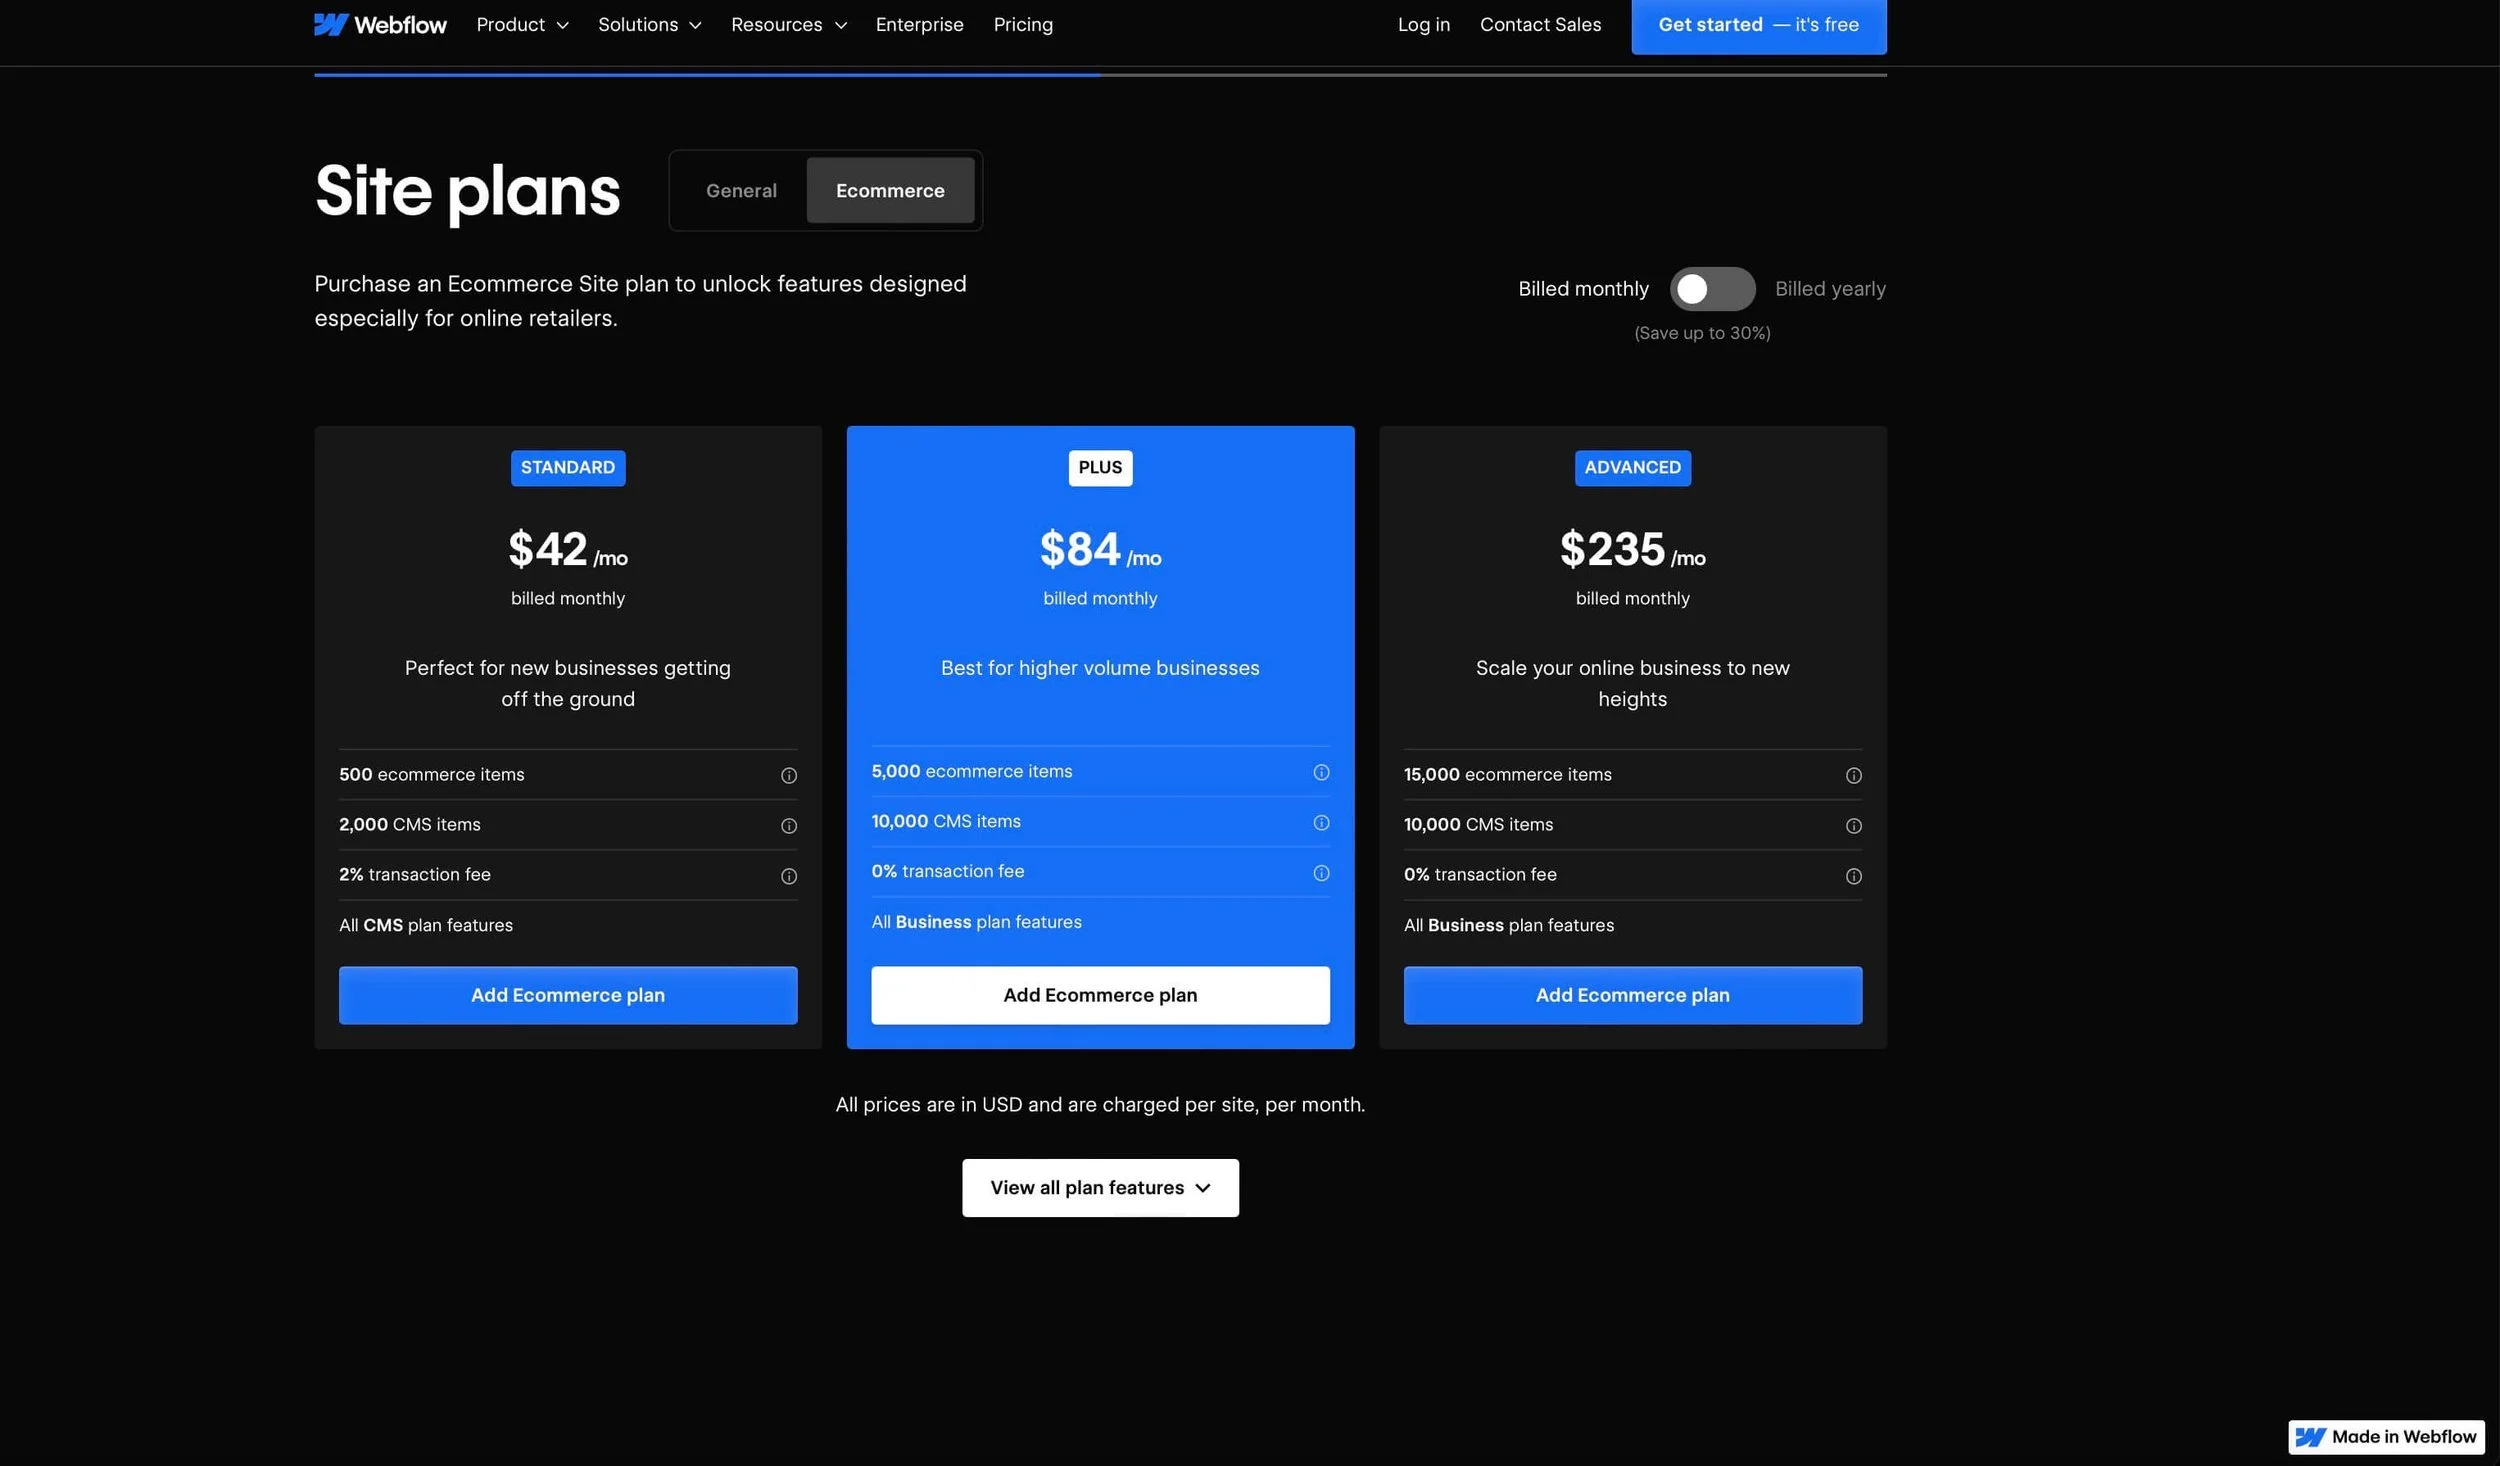This screenshot has height=1466, width=2500.
Task: Select the Billed yearly label
Action: point(1829,289)
